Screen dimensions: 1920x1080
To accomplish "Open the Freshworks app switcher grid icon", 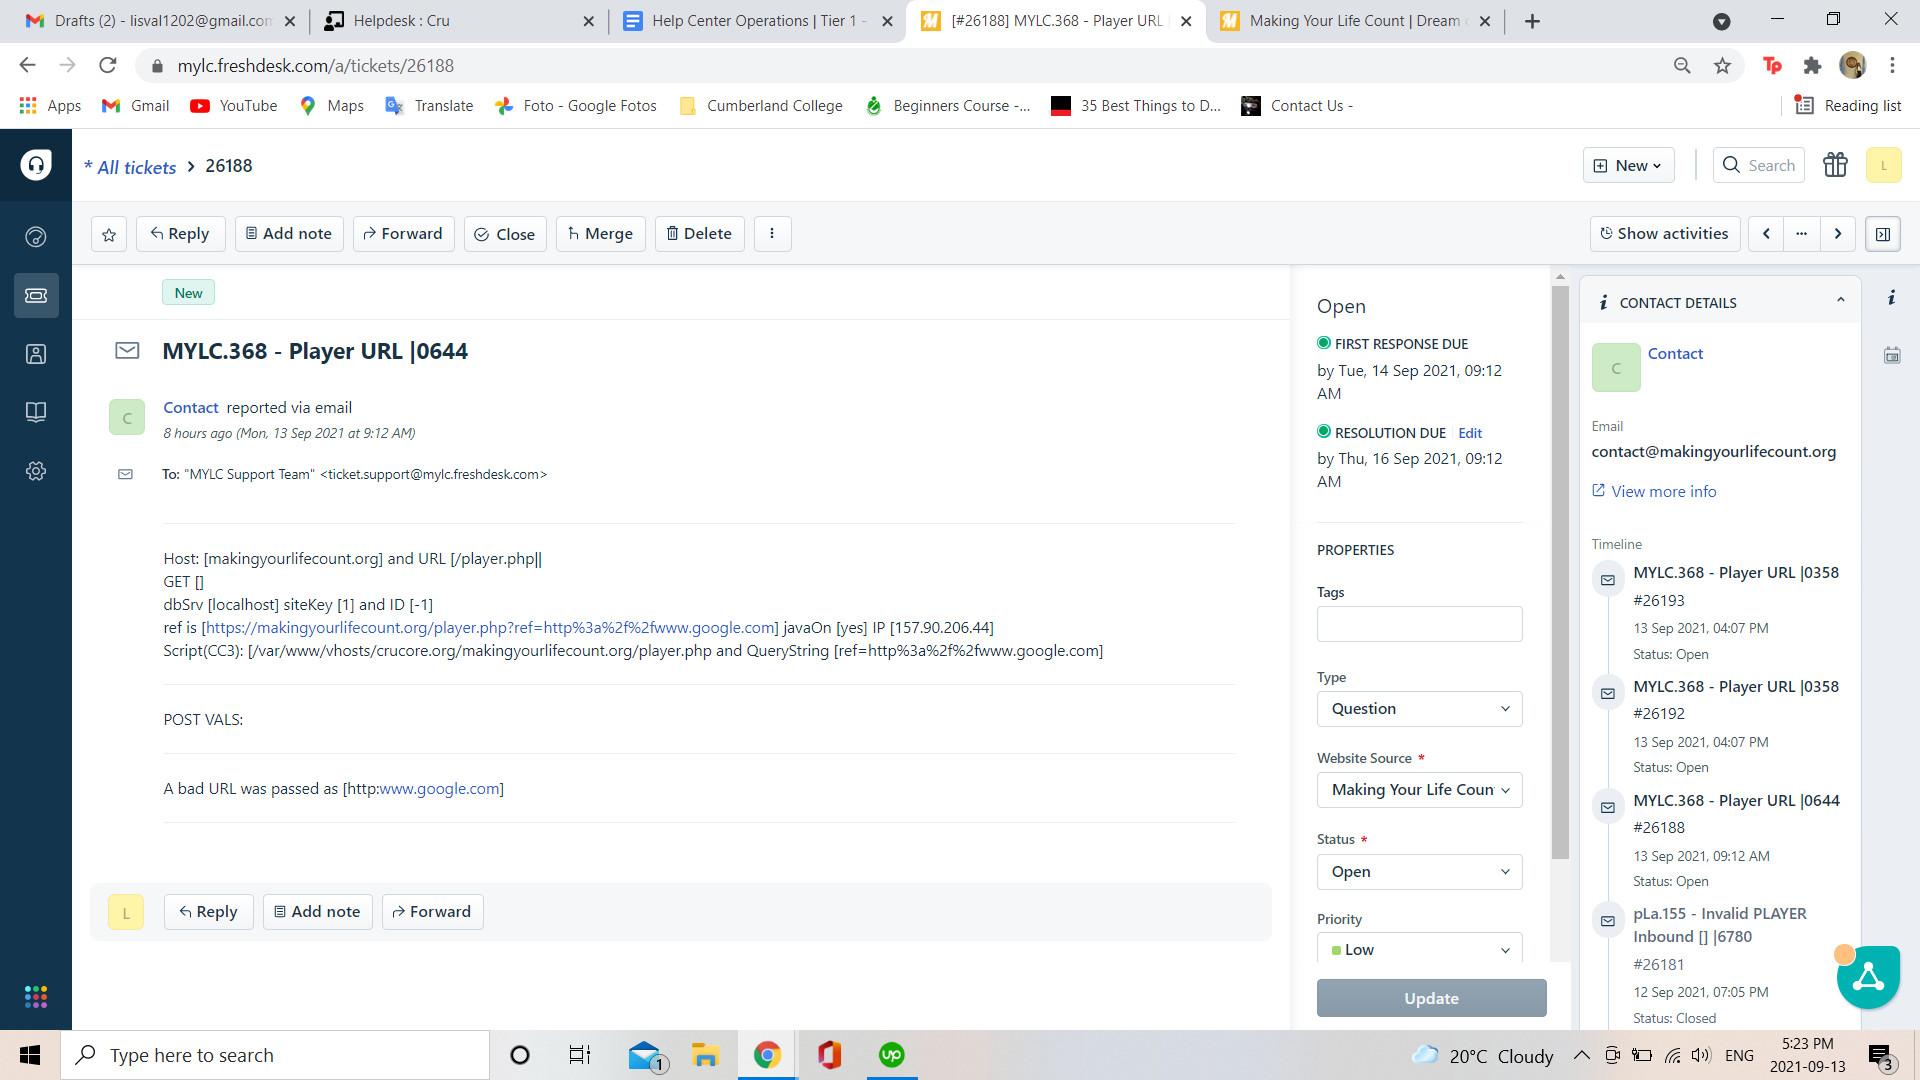I will [x=36, y=996].
